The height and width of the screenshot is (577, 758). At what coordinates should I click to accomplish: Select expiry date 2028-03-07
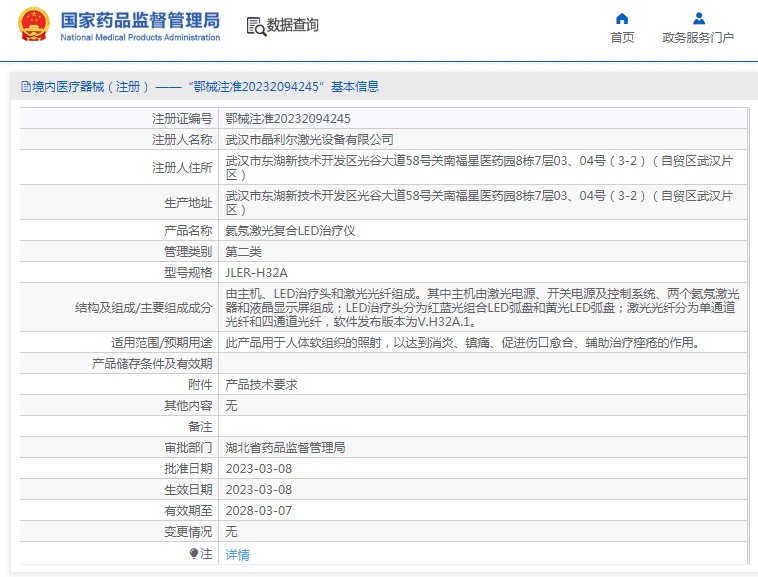point(259,511)
